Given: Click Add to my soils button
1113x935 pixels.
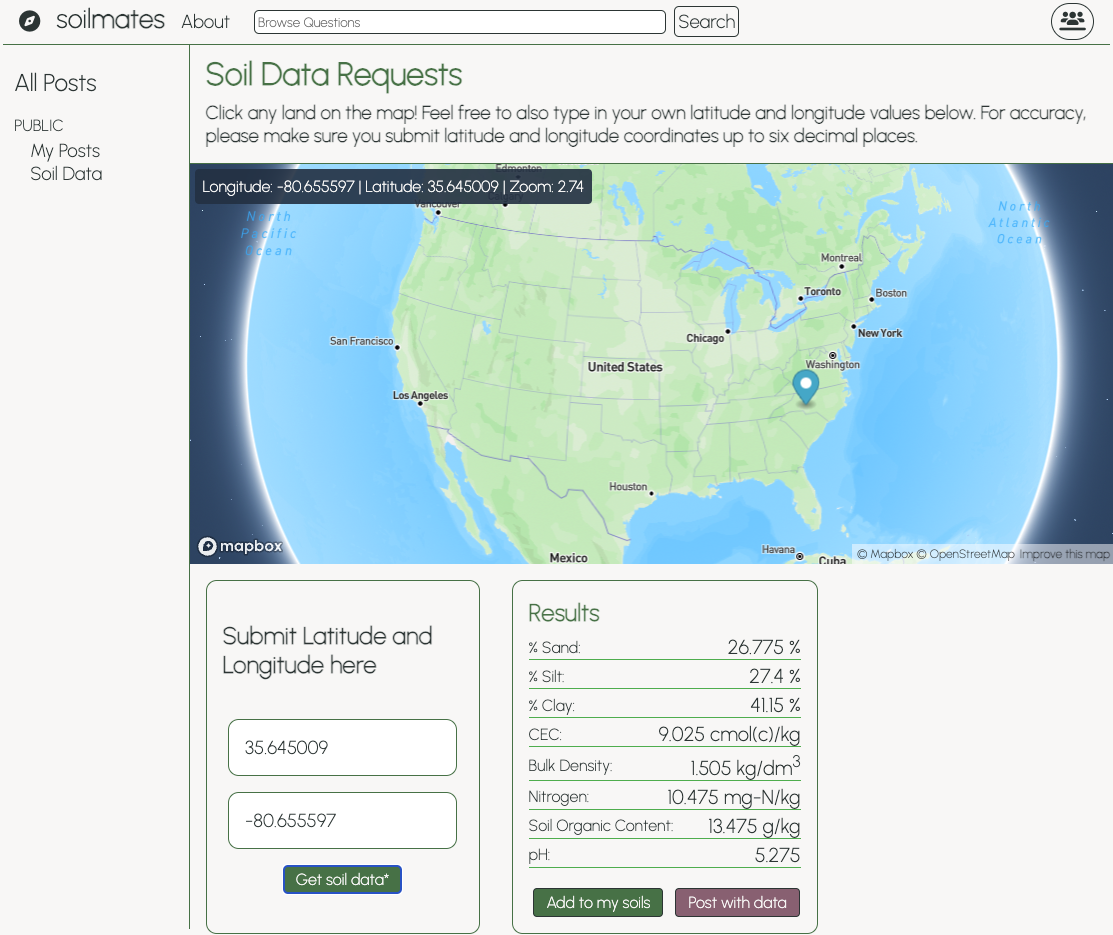Looking at the screenshot, I should 598,902.
